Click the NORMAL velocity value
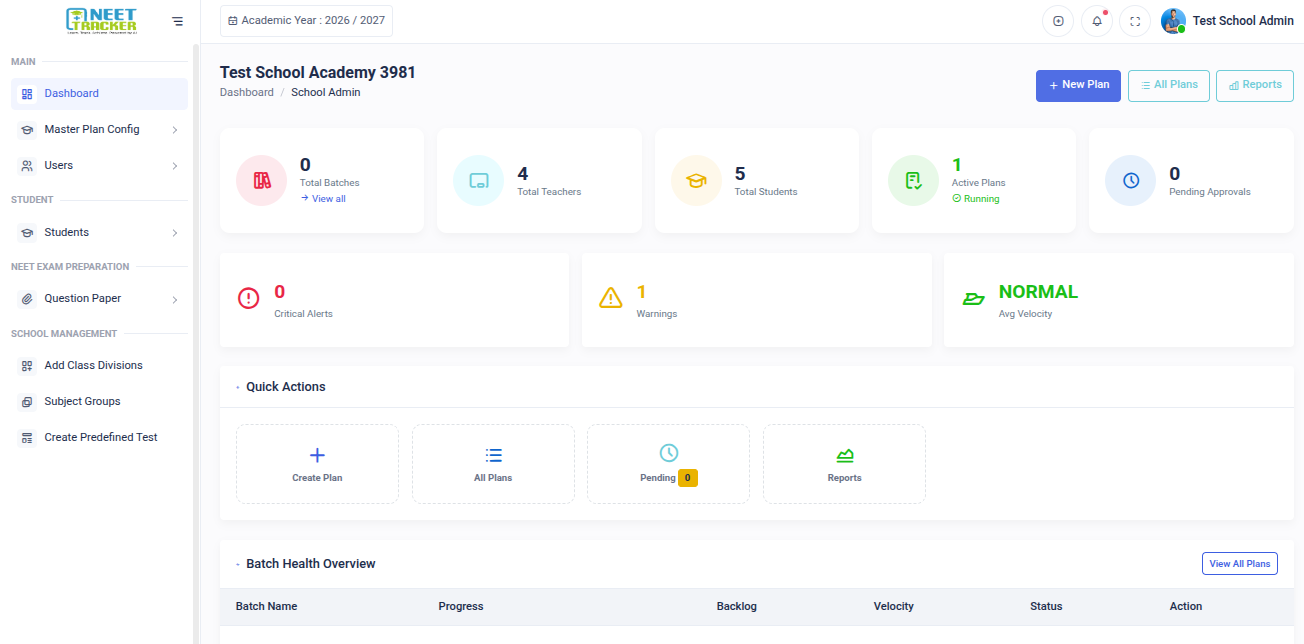This screenshot has height=644, width=1304. [x=1039, y=292]
